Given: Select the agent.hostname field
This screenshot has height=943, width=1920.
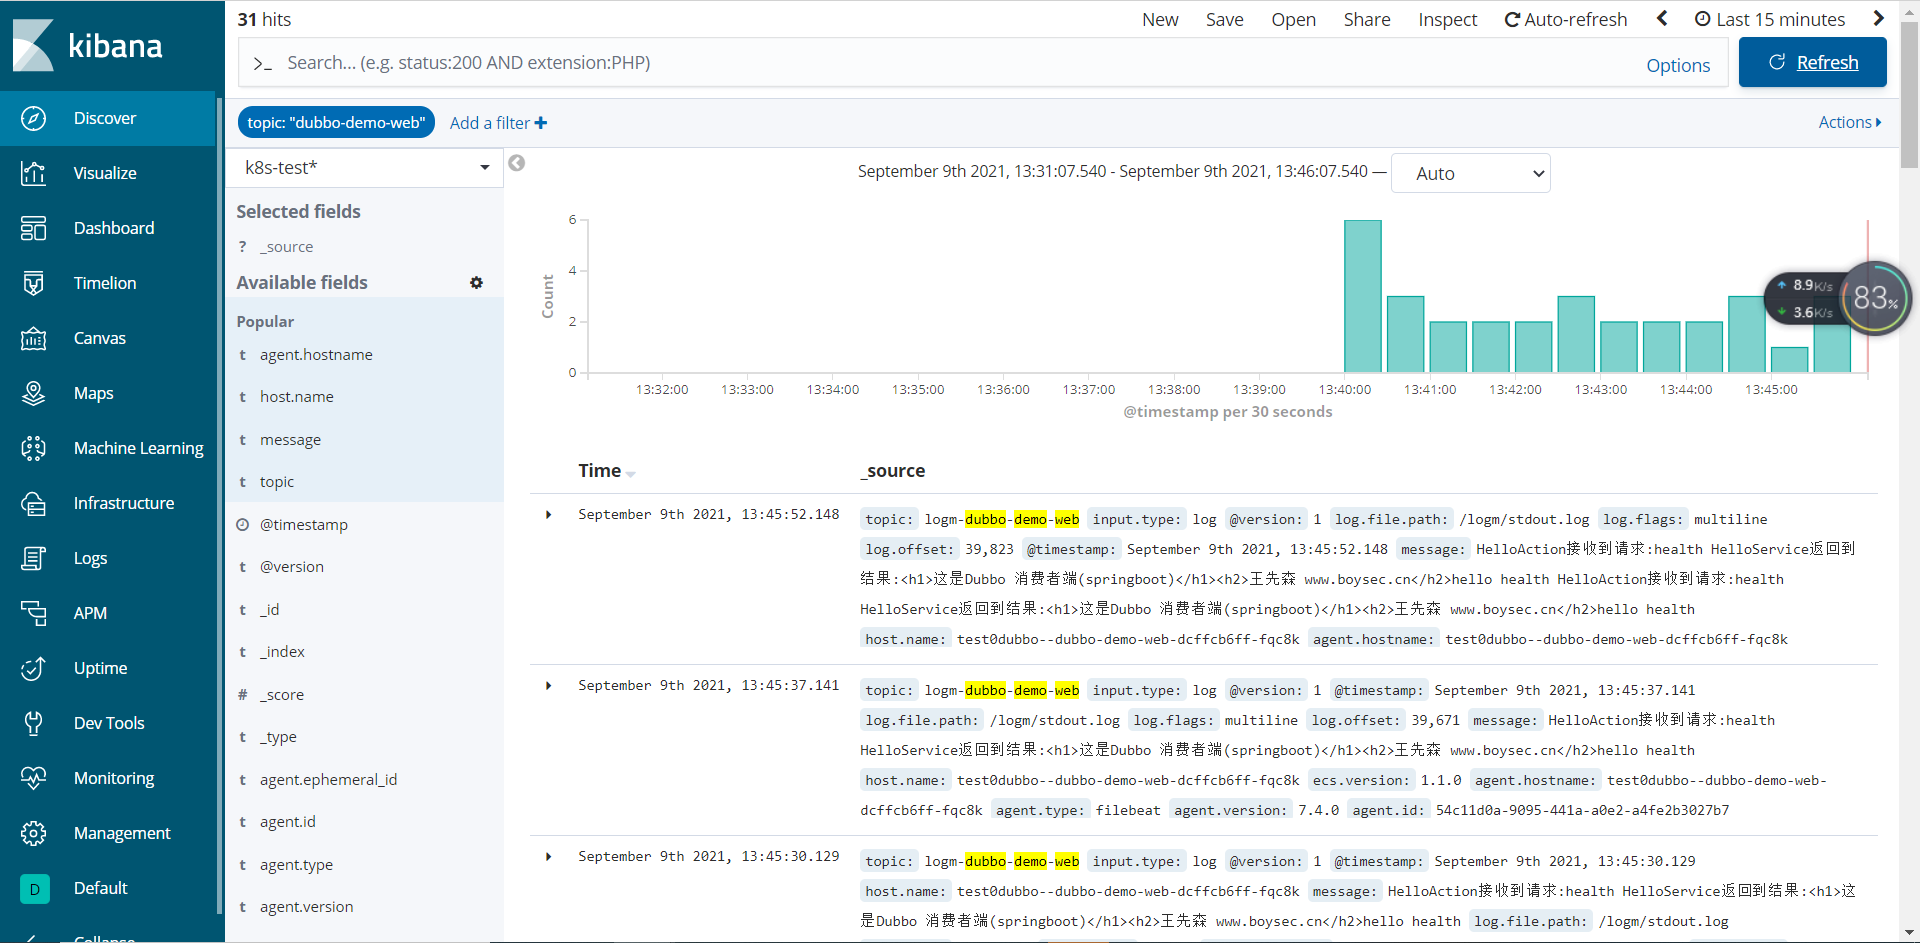Looking at the screenshot, I should (x=316, y=355).
